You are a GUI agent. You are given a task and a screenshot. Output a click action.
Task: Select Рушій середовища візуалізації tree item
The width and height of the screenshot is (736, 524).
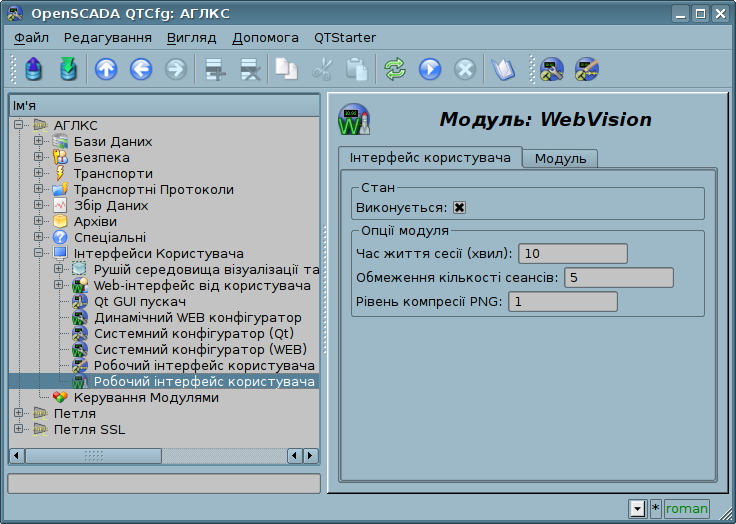click(x=206, y=270)
